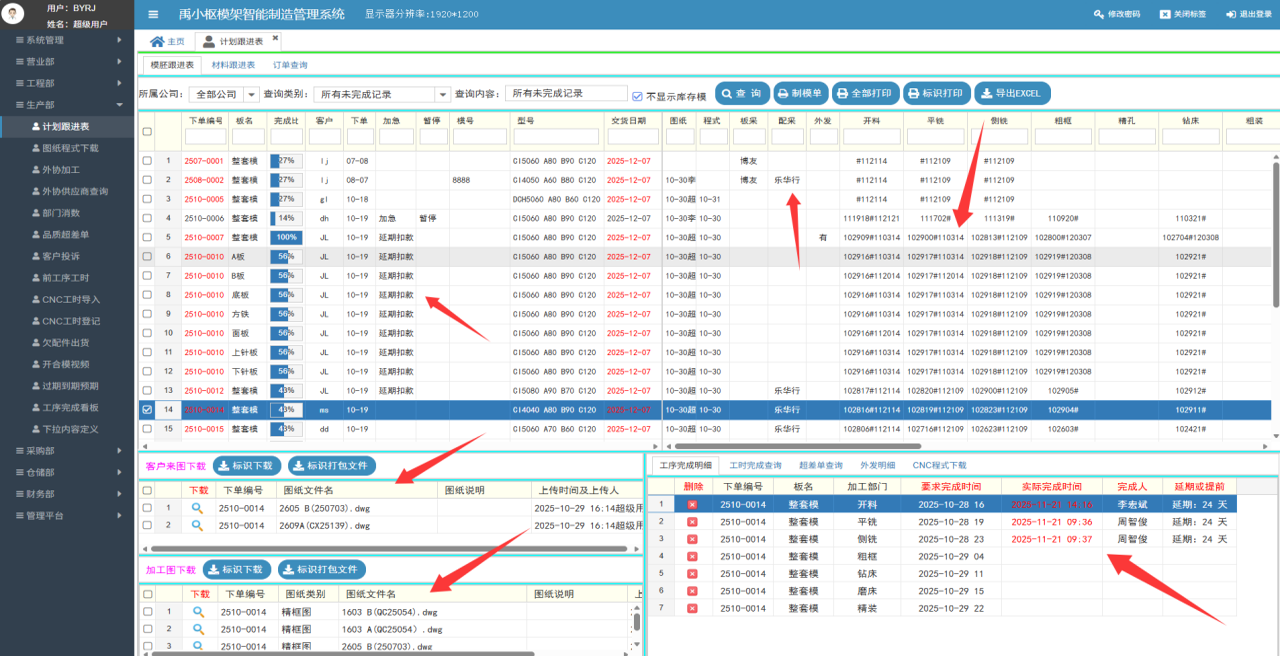Click the 关闭标签 icon in header
The width and height of the screenshot is (1280, 657).
point(1164,14)
